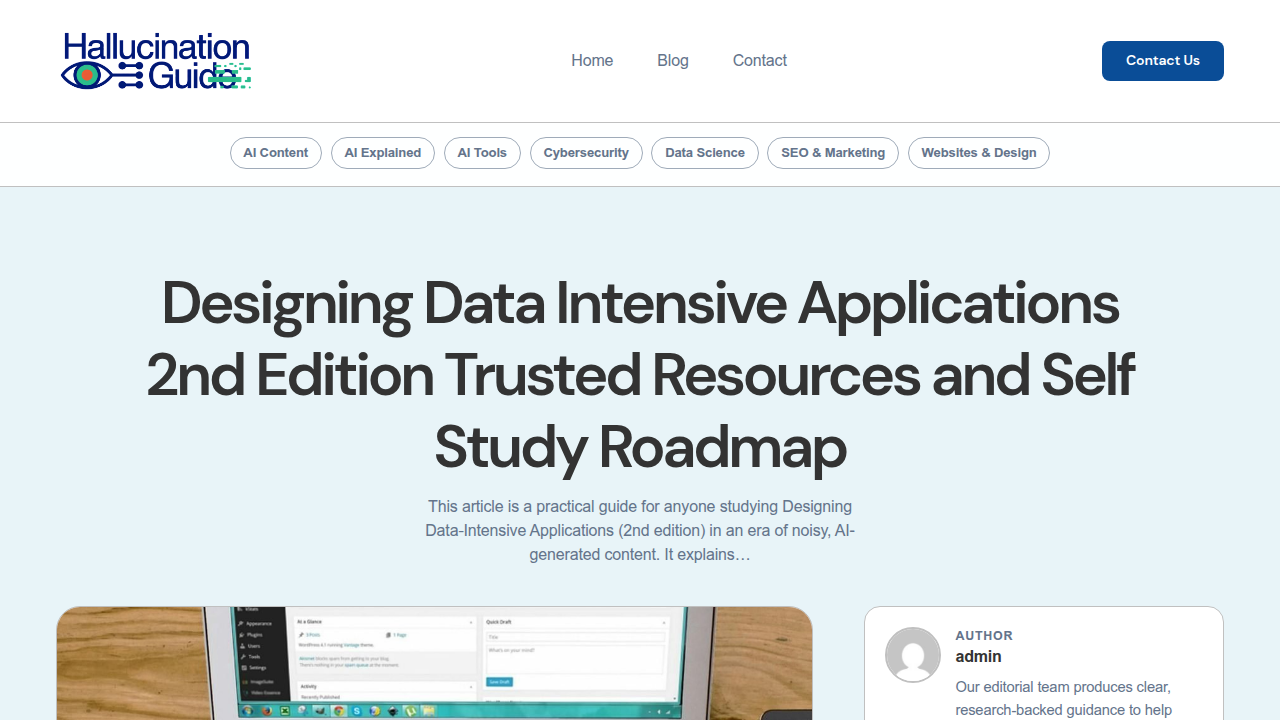Click the Contact Us button
Image resolution: width=1280 pixels, height=720 pixels.
click(1163, 61)
